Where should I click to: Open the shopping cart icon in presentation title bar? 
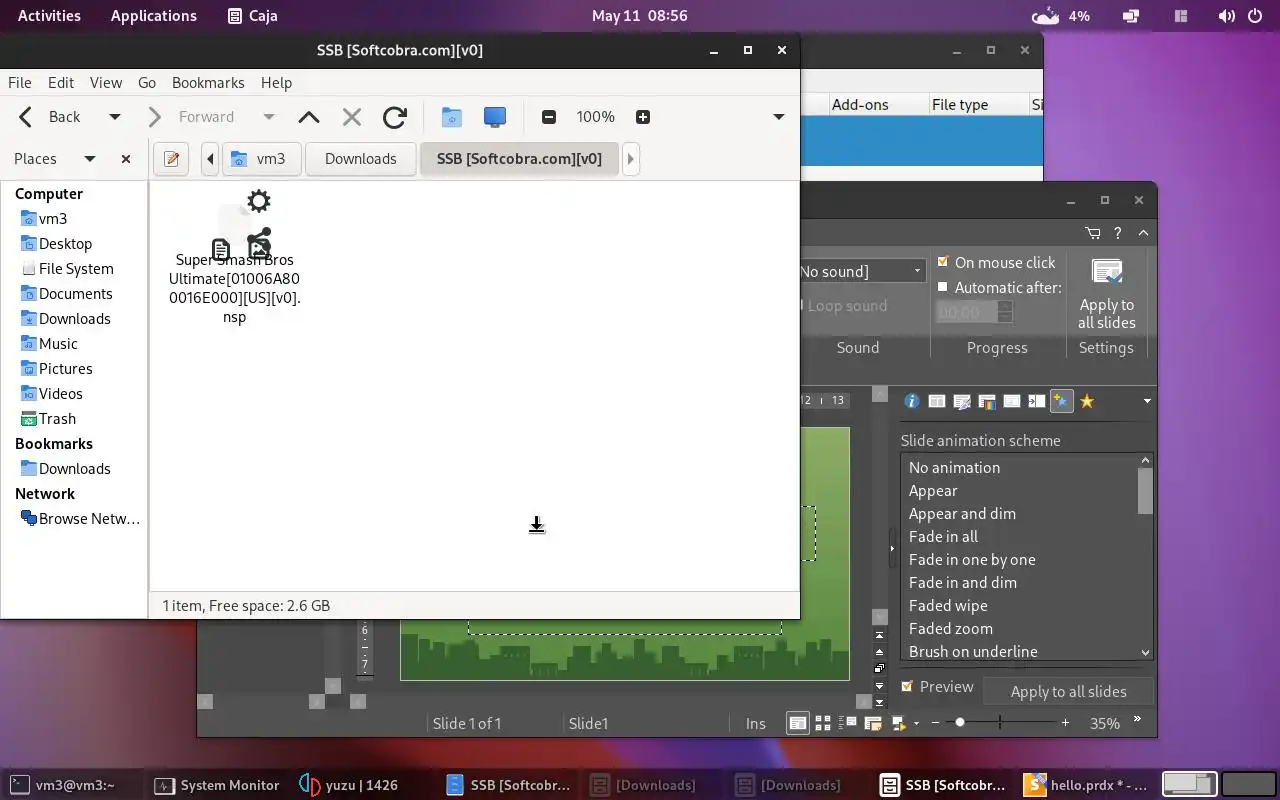pyautogui.click(x=1093, y=233)
